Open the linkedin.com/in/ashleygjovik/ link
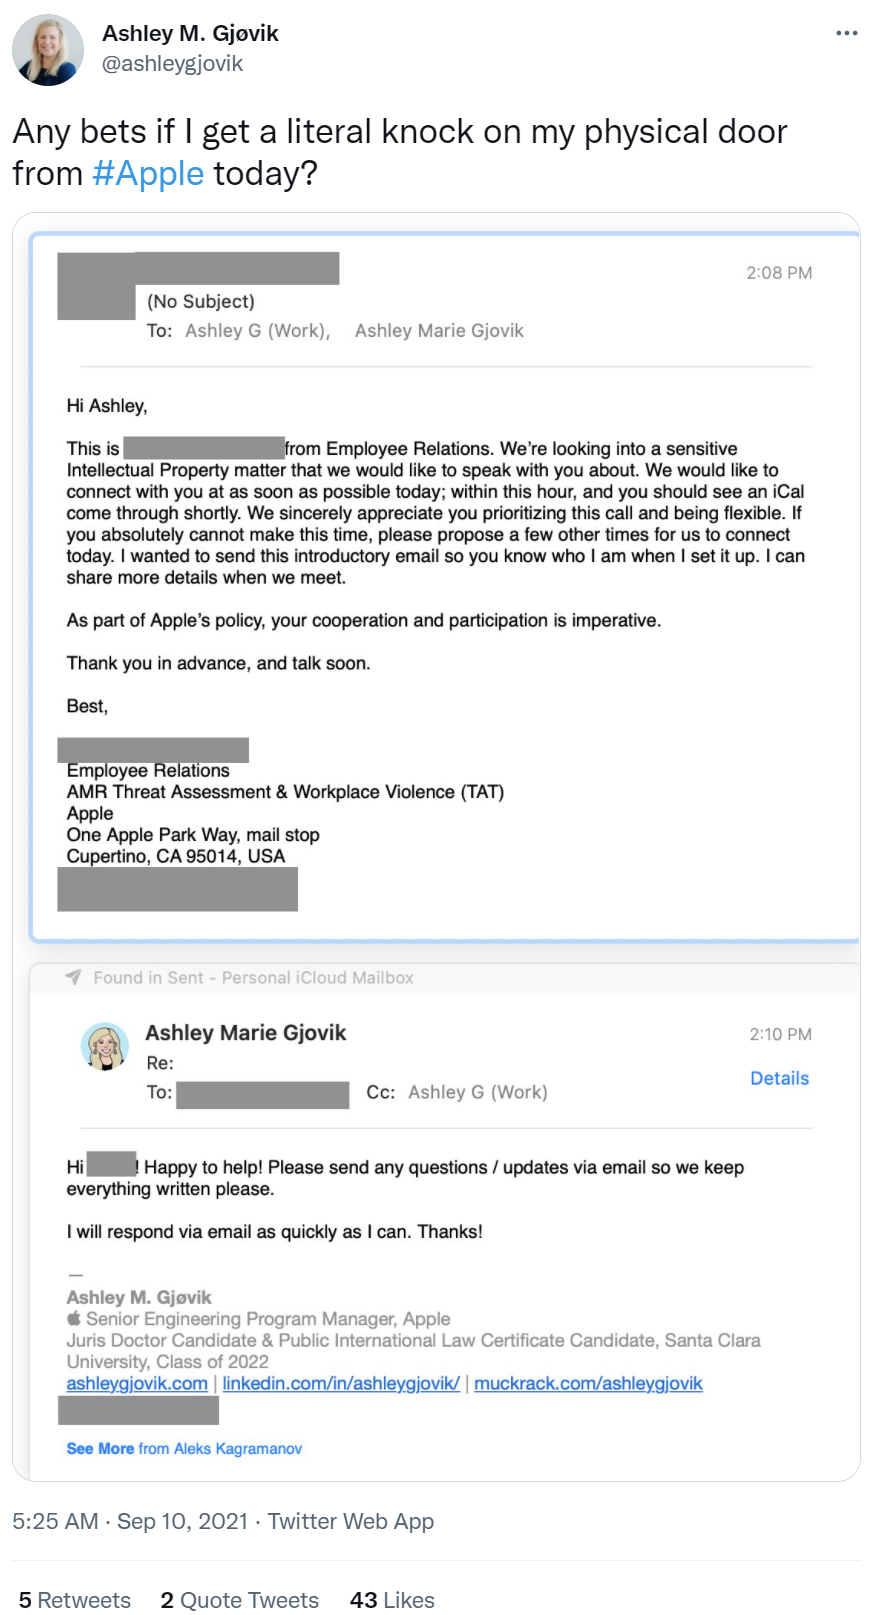Viewport: 871px width, 1615px height. 341,1383
